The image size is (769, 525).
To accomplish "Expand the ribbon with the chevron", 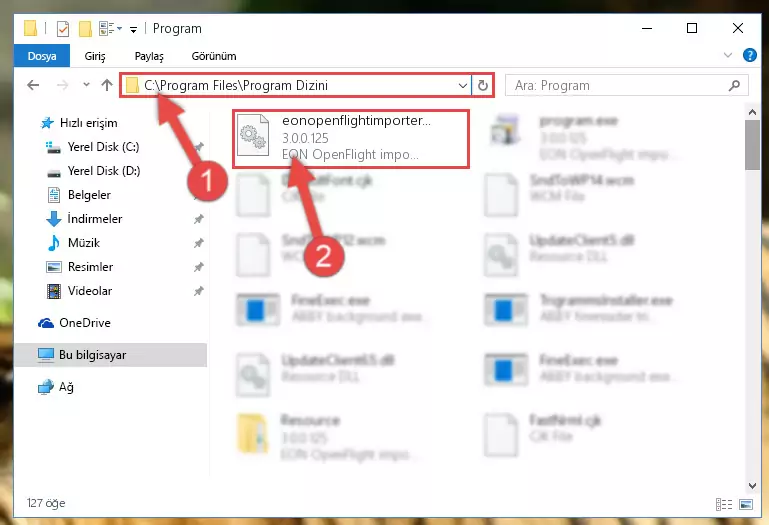I will click(x=727, y=55).
